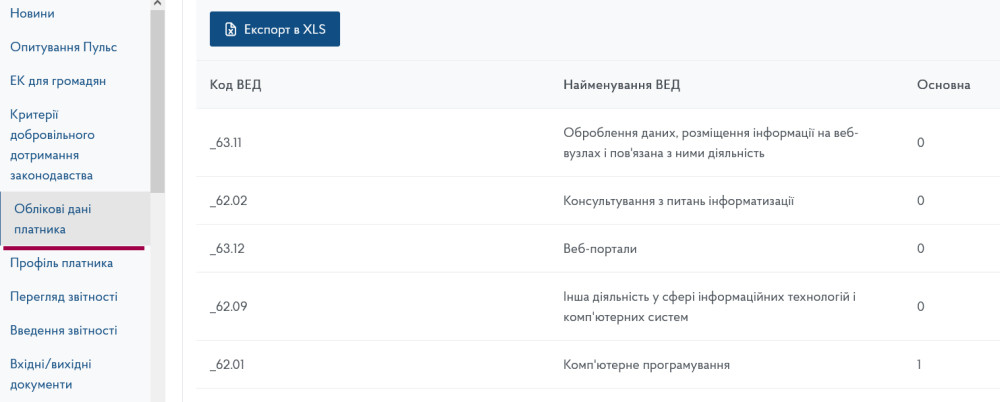Click the Основна column header
1000x402 pixels.
pos(943,85)
